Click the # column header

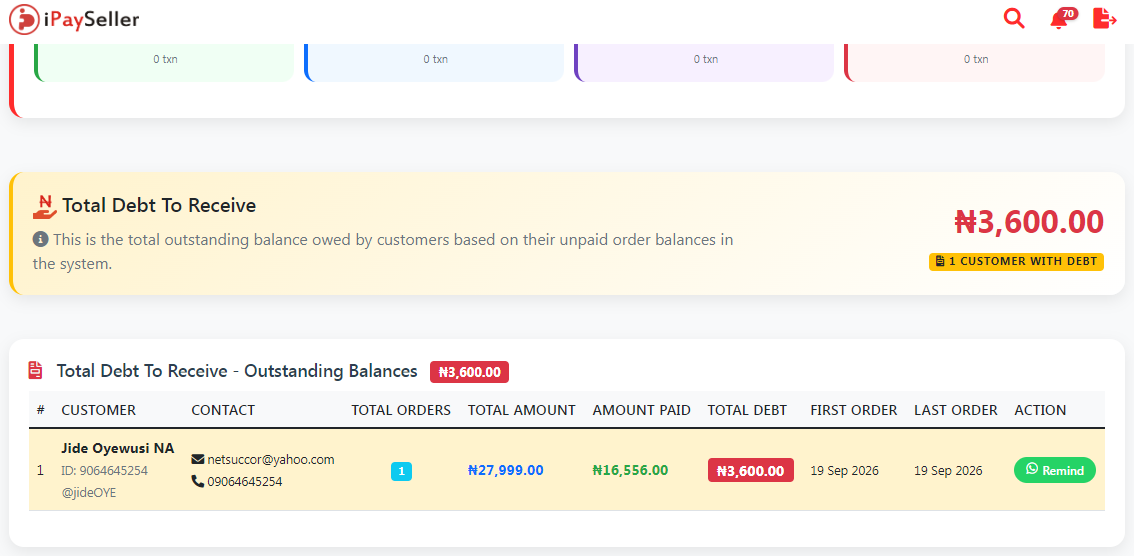pyautogui.click(x=40, y=410)
